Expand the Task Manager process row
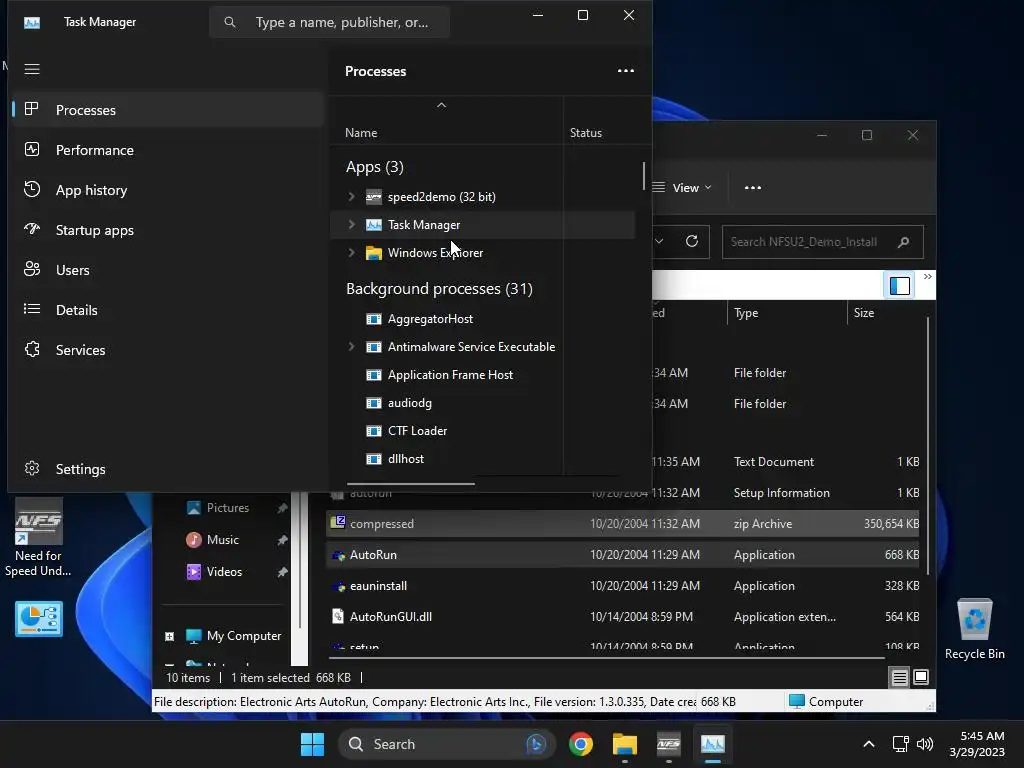This screenshot has height=768, width=1024. tap(351, 225)
